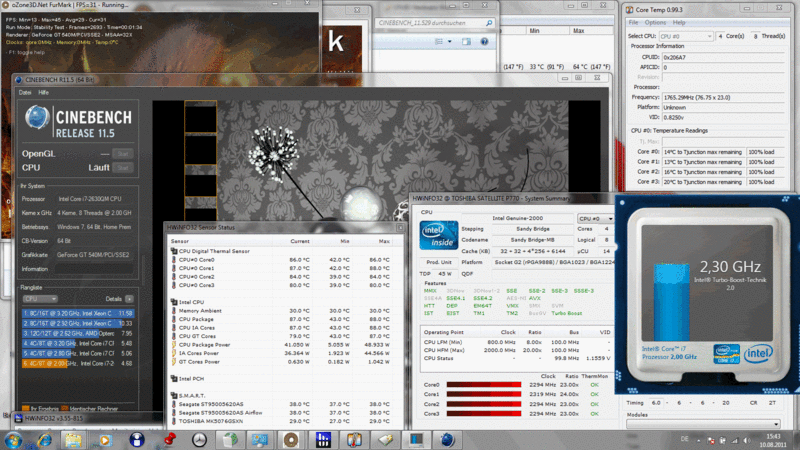The width and height of the screenshot is (800, 450).
Task: Click the Intel PCH sensor group icon
Action: coord(174,379)
